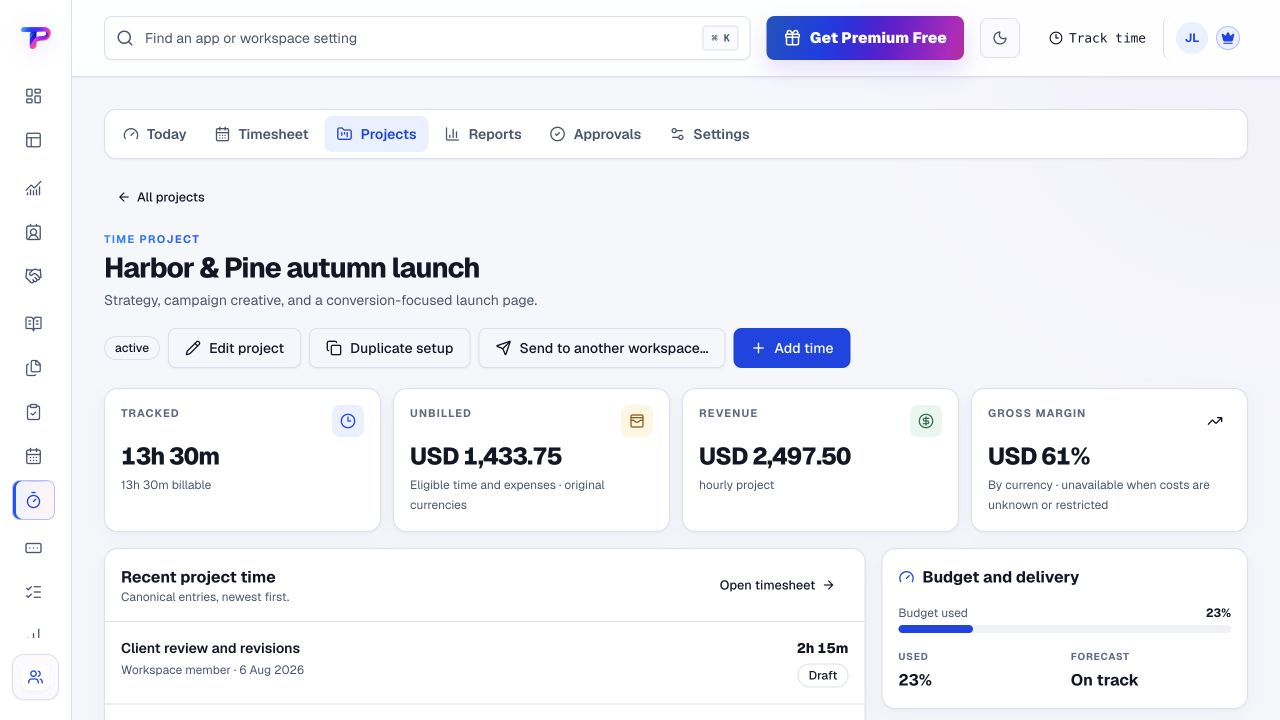Open the open-book icon in sidebar
The height and width of the screenshot is (720, 1280).
pos(33,324)
